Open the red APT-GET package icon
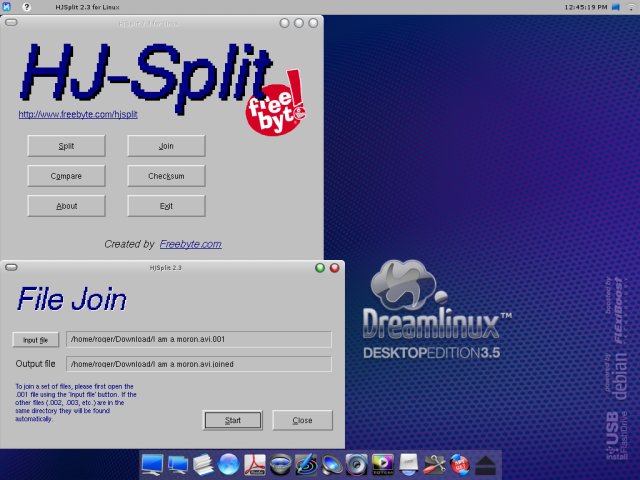640x480 pixels. 460,465
